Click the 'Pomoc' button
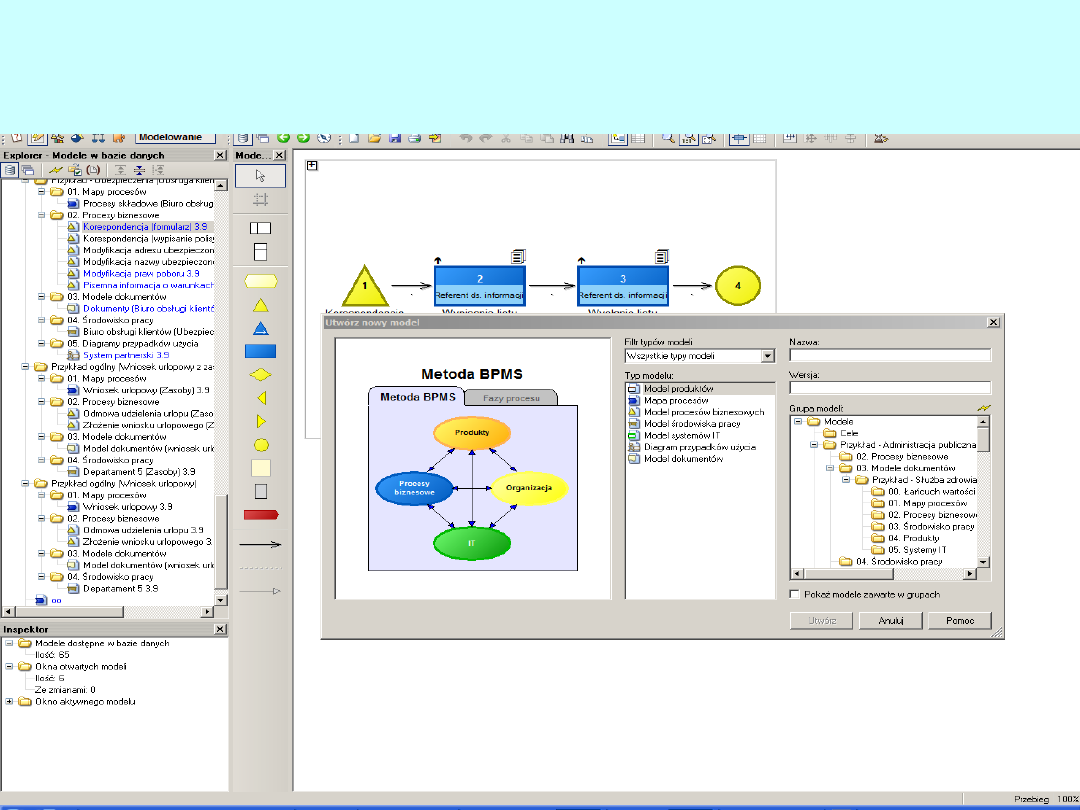Viewport: 1080px width, 810px height. coord(959,621)
